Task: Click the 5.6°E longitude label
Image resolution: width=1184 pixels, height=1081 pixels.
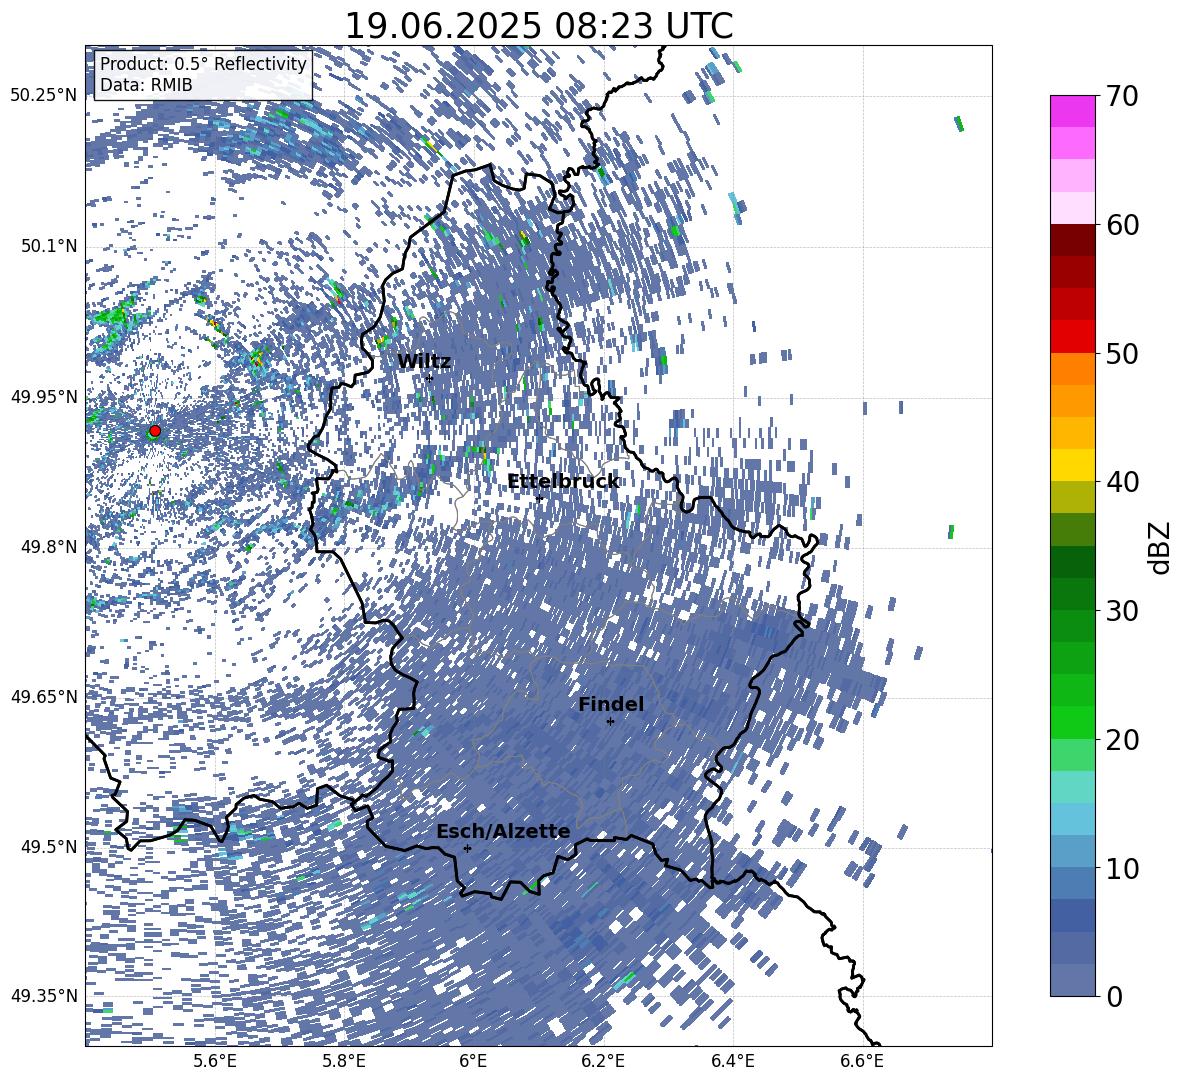Action: [x=214, y=1061]
